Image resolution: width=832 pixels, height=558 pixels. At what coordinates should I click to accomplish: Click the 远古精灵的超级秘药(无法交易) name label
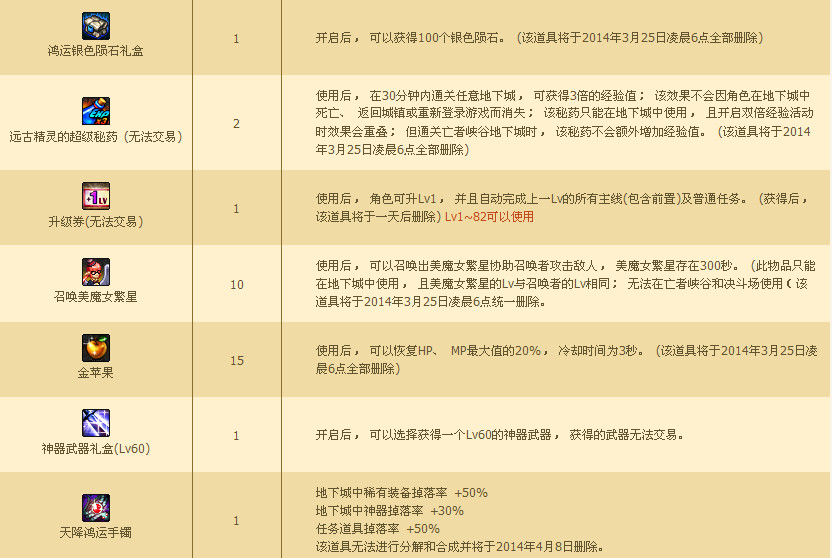click(96, 136)
